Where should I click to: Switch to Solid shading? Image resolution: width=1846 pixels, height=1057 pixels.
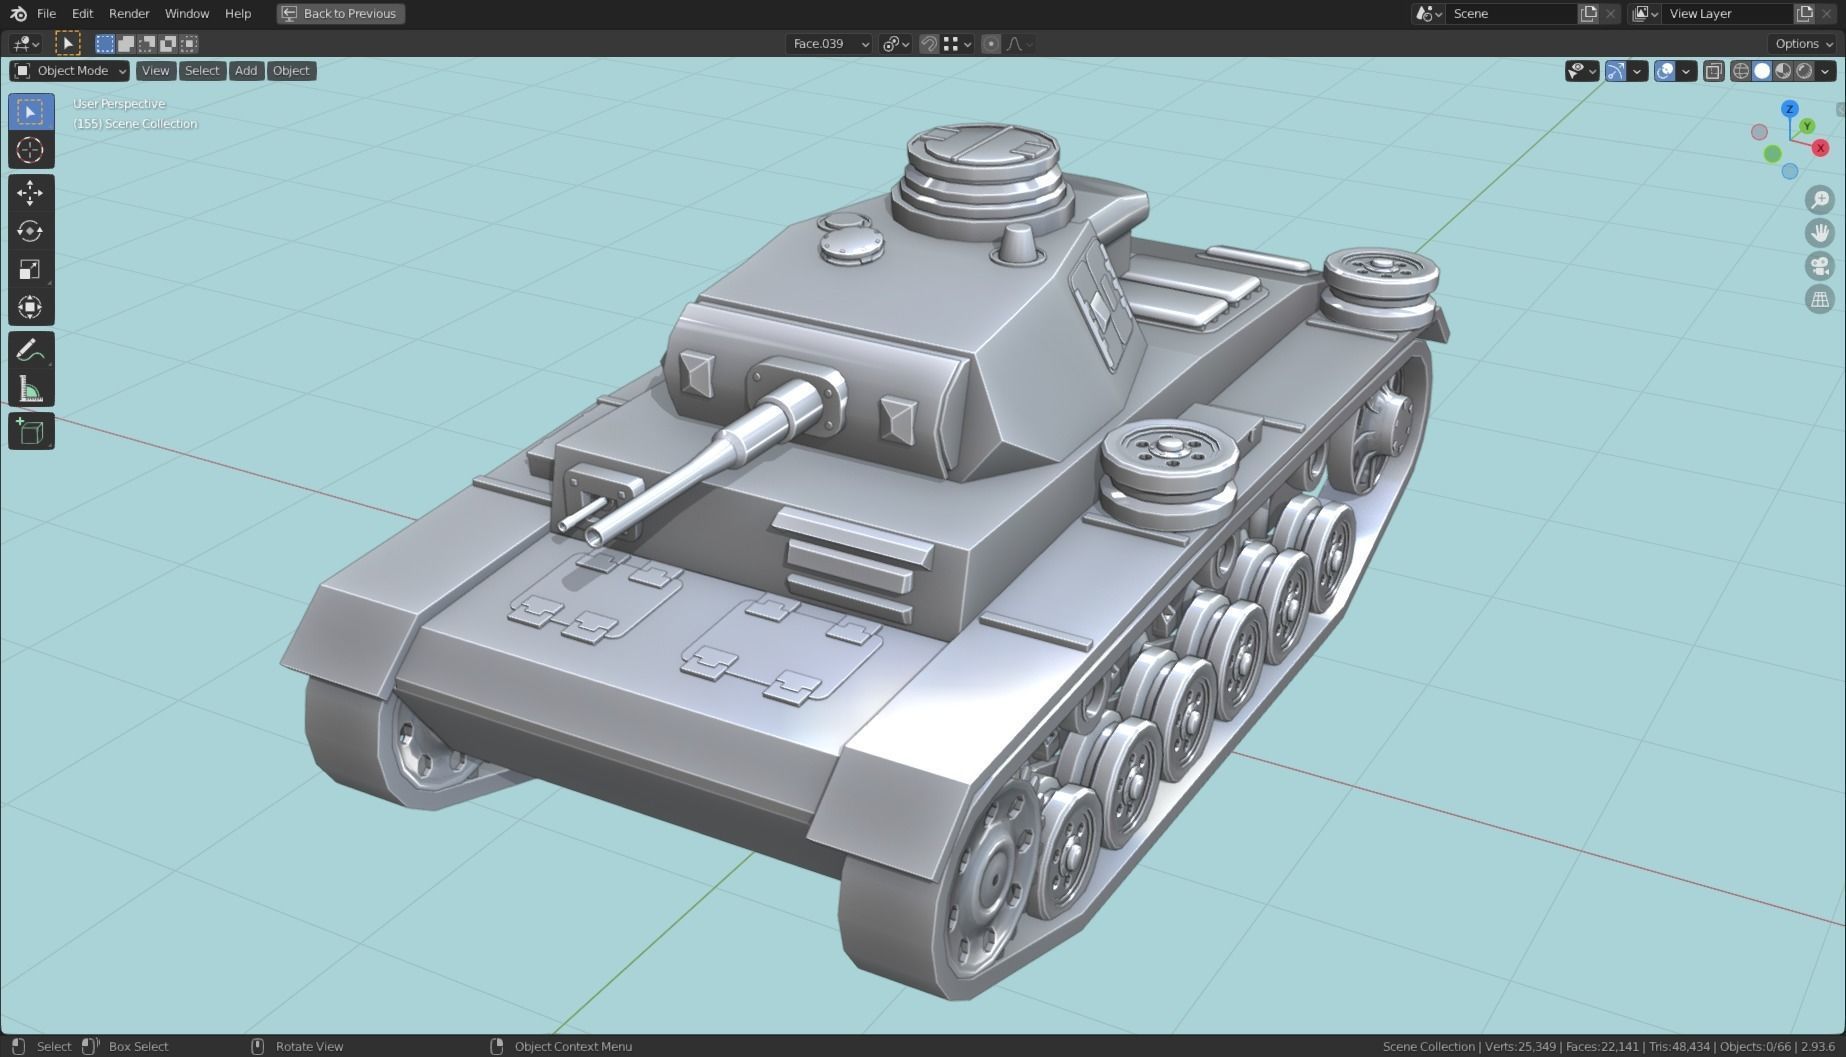click(1762, 70)
